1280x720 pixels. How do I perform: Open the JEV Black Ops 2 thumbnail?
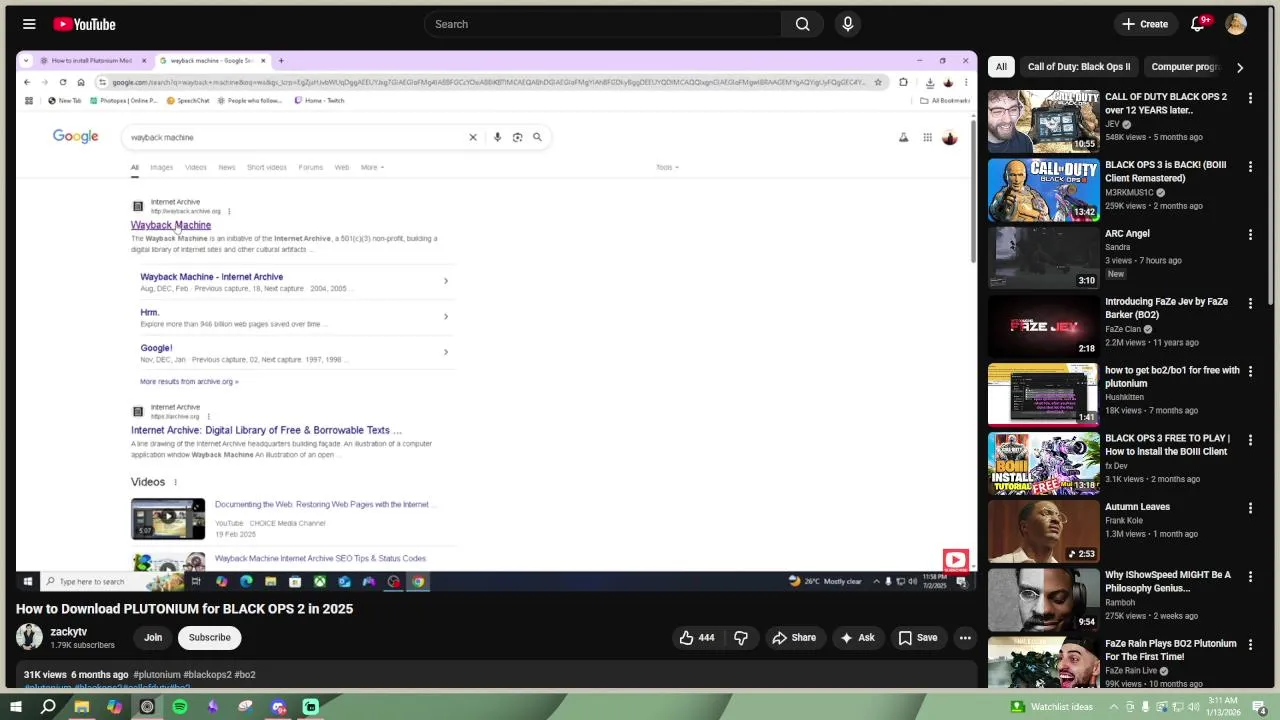[1043, 121]
